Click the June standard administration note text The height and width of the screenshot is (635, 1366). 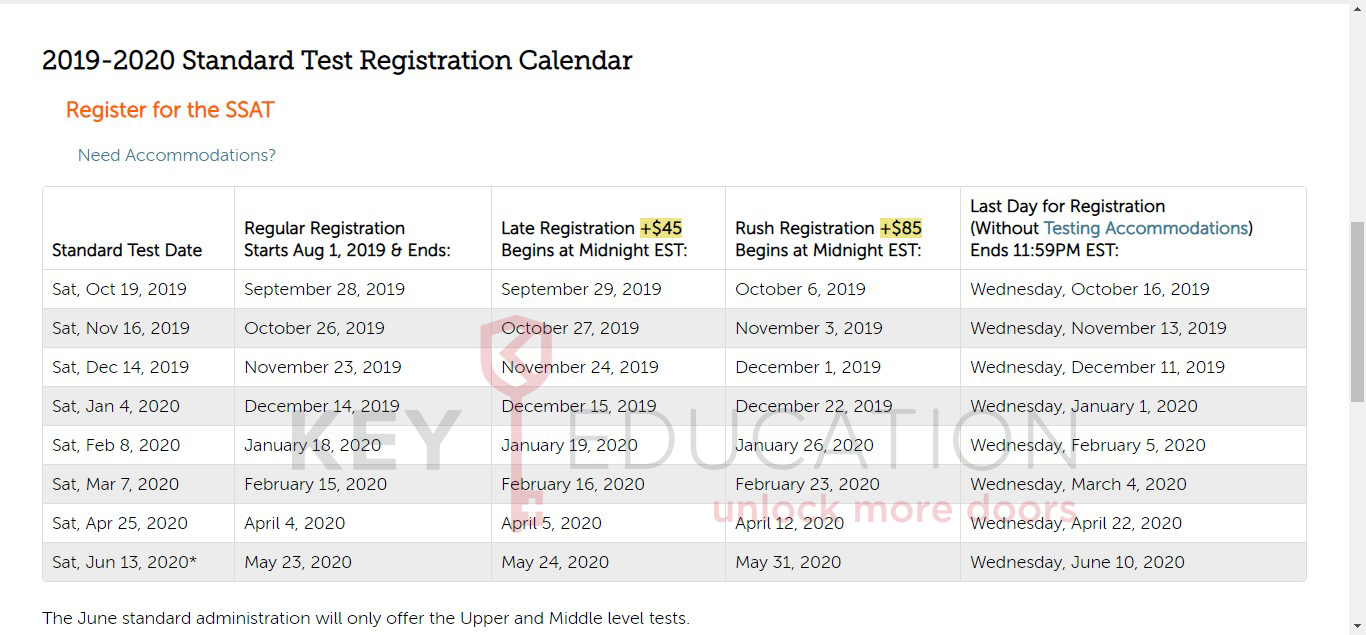(x=365, y=618)
